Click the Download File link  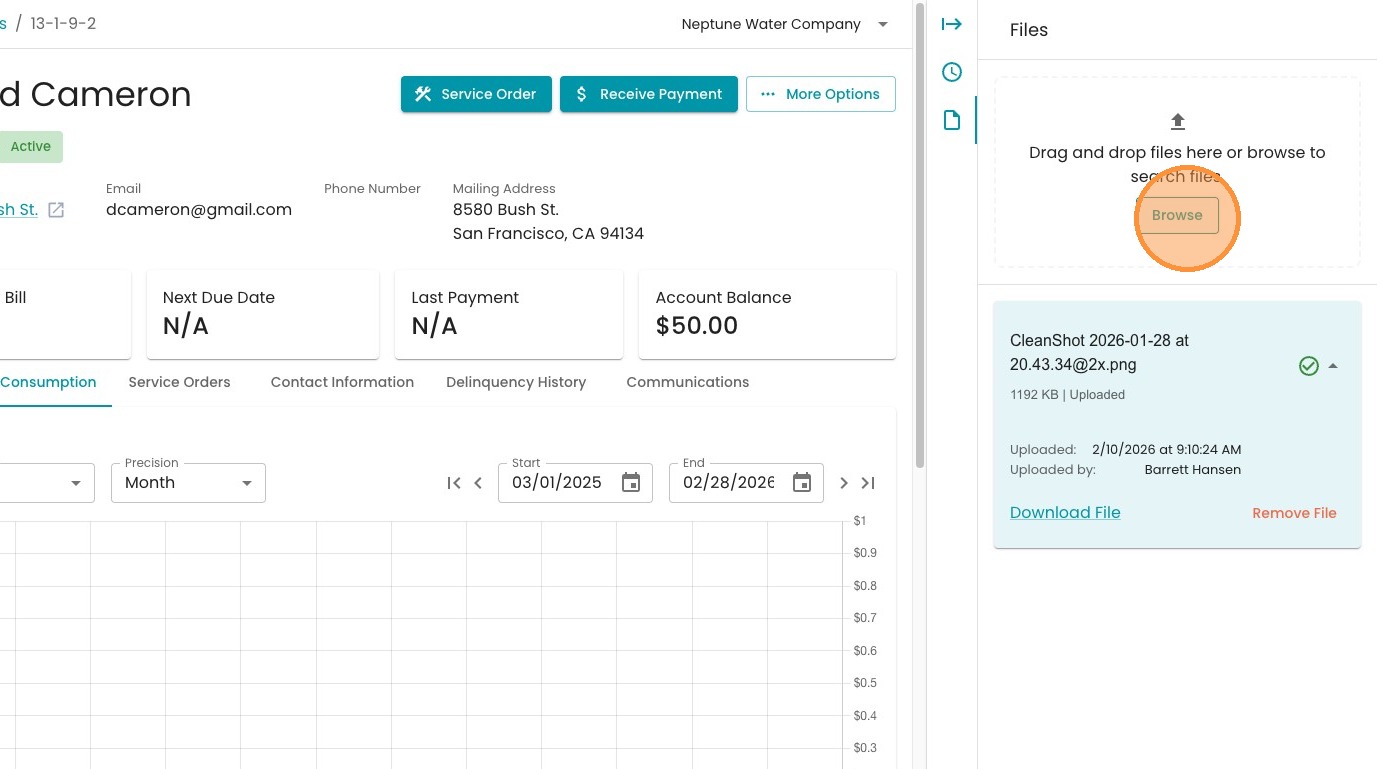point(1064,512)
